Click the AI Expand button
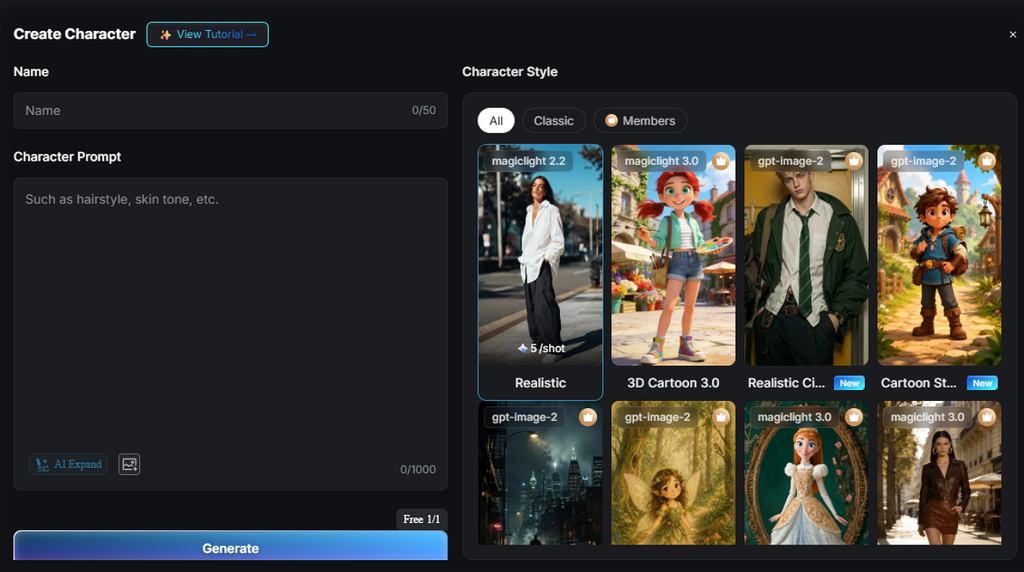This screenshot has width=1024, height=572. (x=69, y=464)
